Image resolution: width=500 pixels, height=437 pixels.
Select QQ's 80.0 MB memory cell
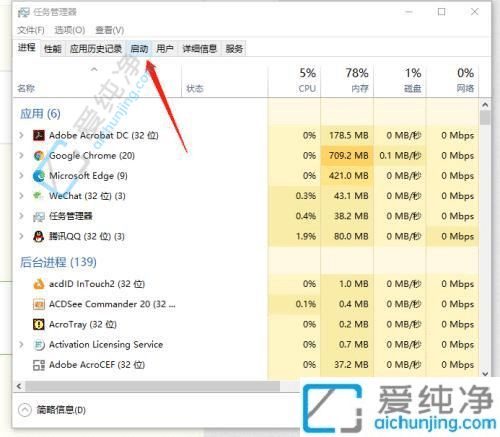click(x=347, y=236)
